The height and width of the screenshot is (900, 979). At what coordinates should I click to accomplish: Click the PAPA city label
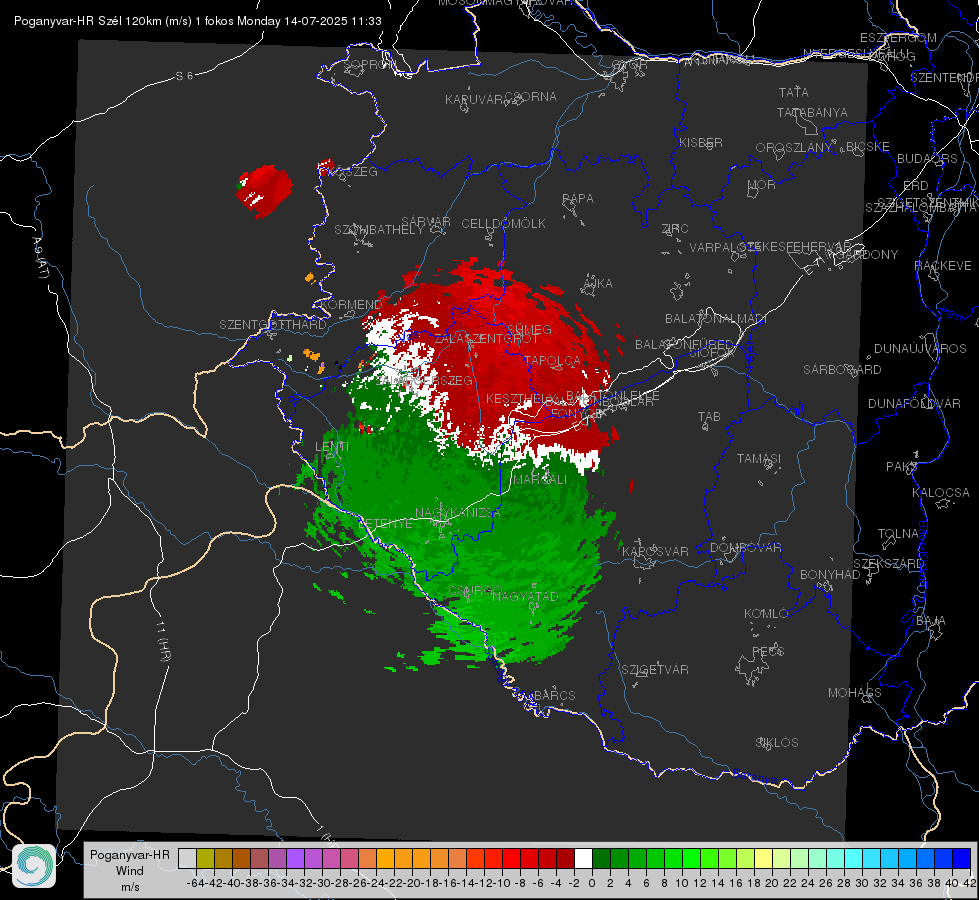click(x=578, y=199)
